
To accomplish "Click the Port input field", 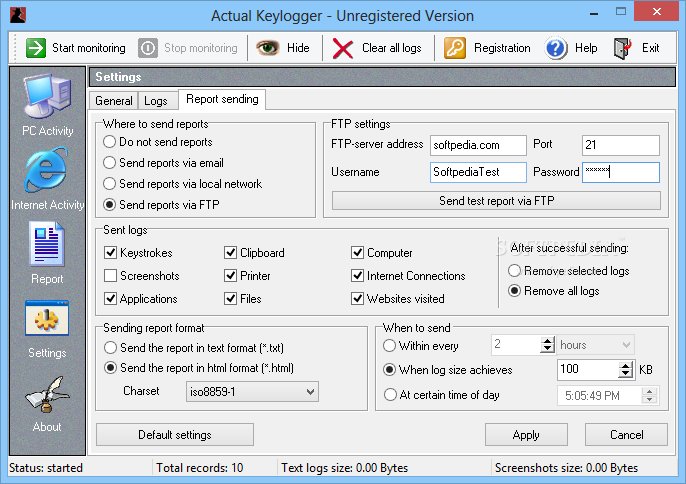I will [x=620, y=145].
